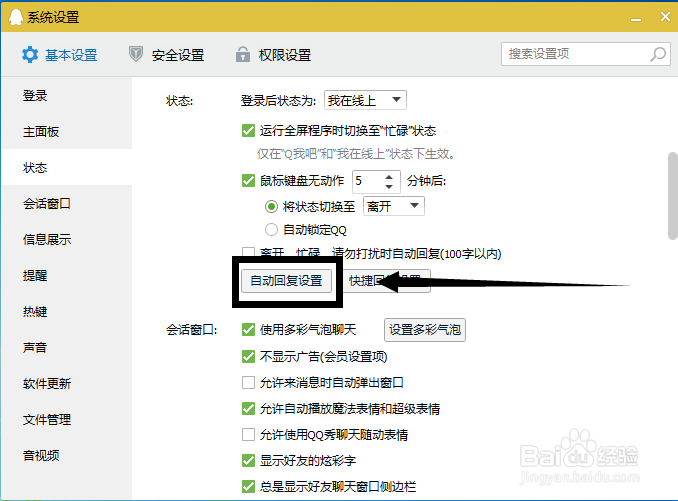
Task: Select 状态 in the sidebar
Action: 67,167
